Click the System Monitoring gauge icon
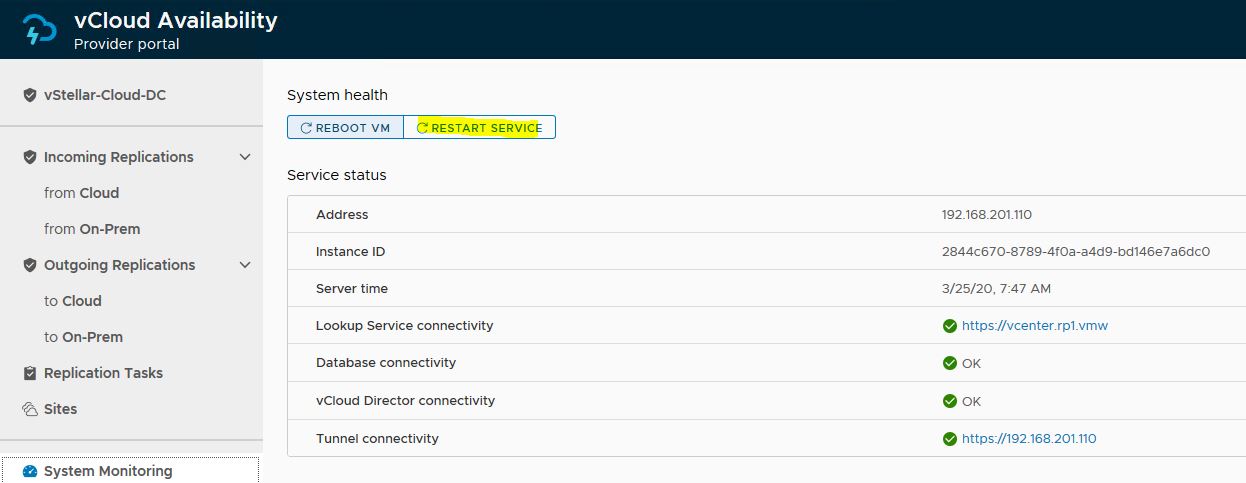The width and height of the screenshot is (1246, 483). click(x=30, y=471)
